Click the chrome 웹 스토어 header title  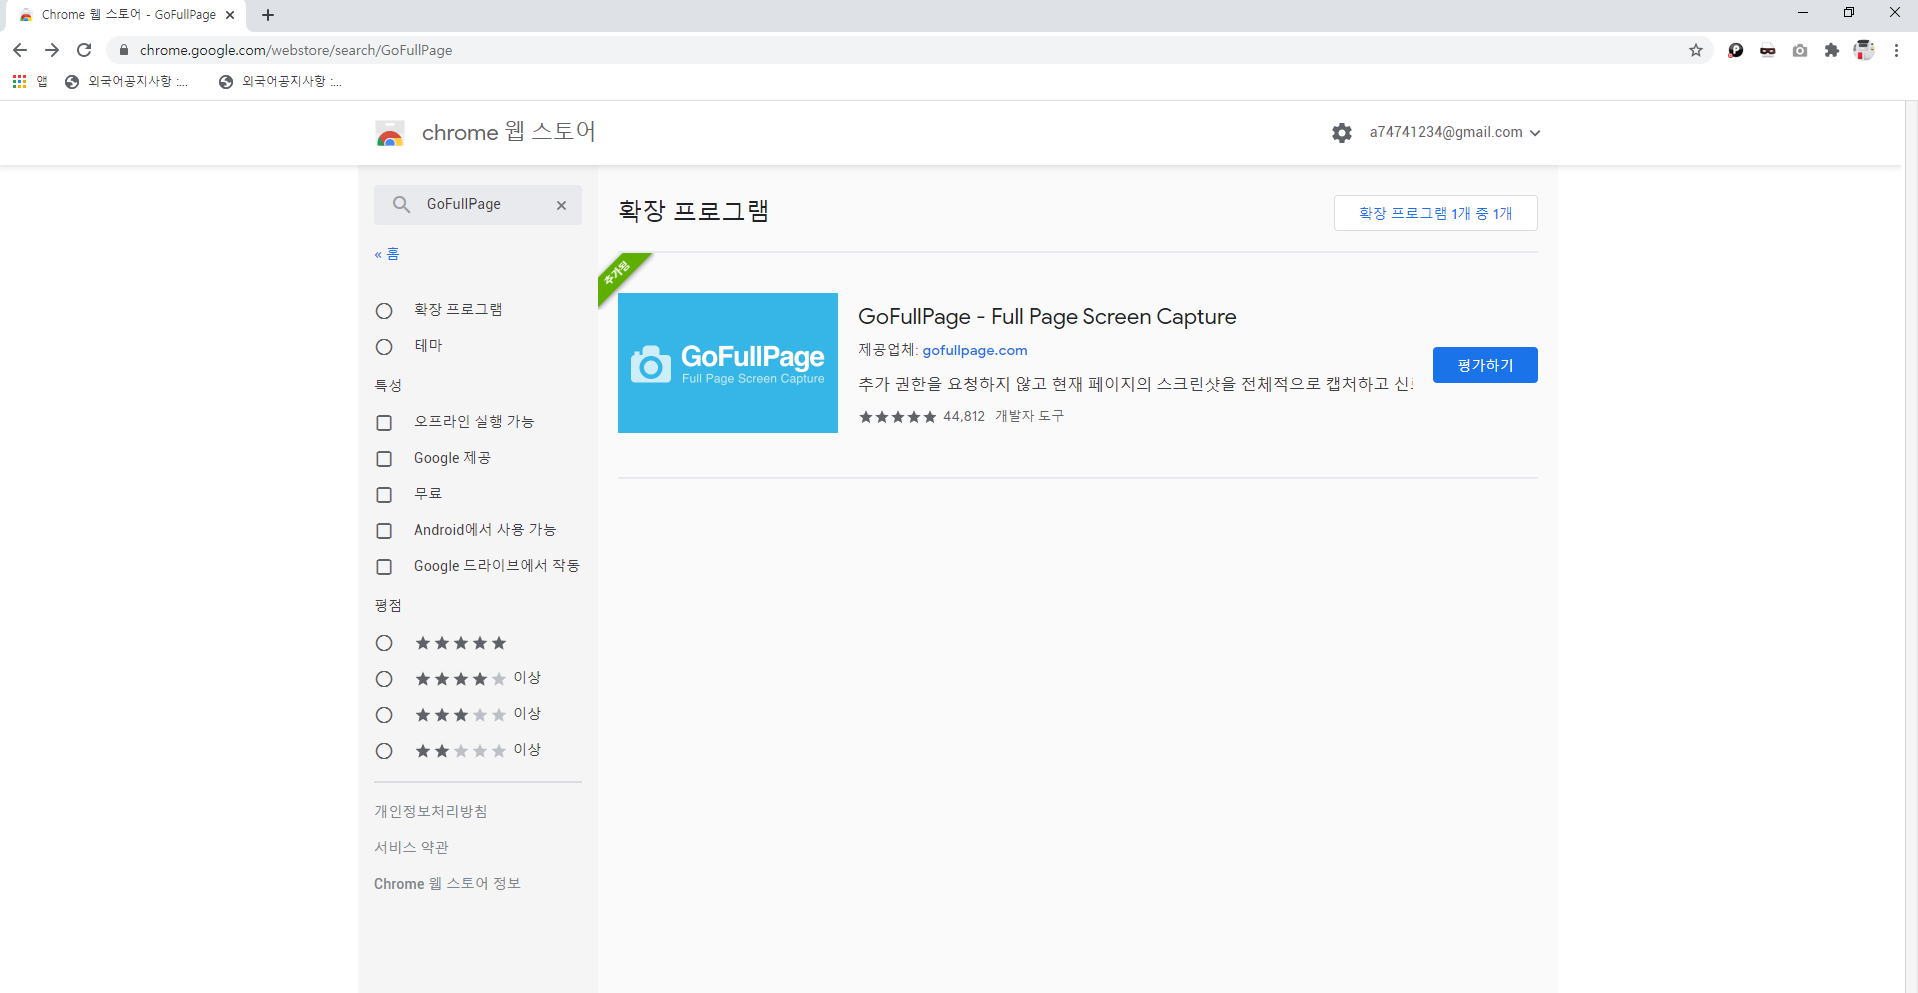pos(508,132)
